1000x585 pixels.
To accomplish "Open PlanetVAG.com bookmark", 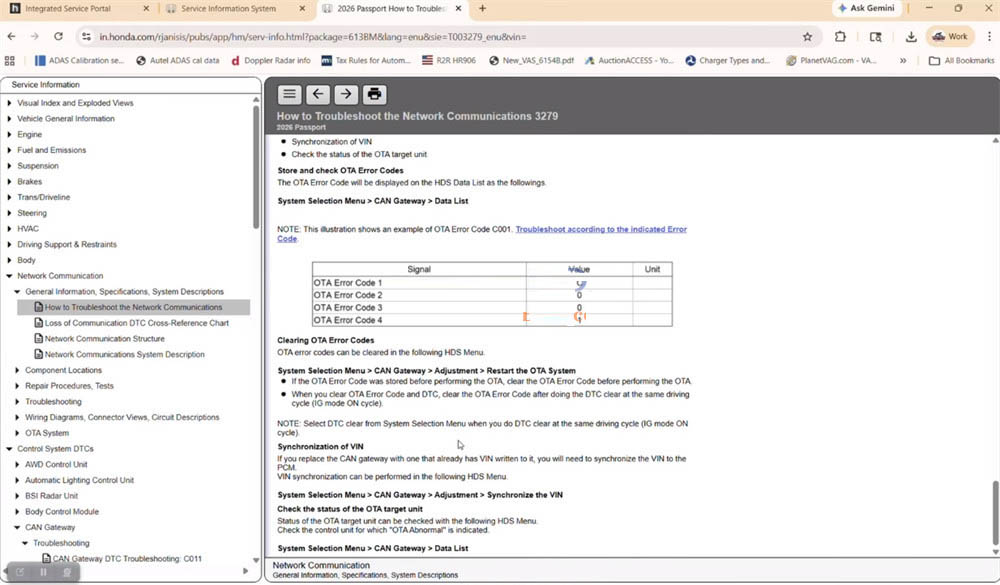I will [x=831, y=61].
